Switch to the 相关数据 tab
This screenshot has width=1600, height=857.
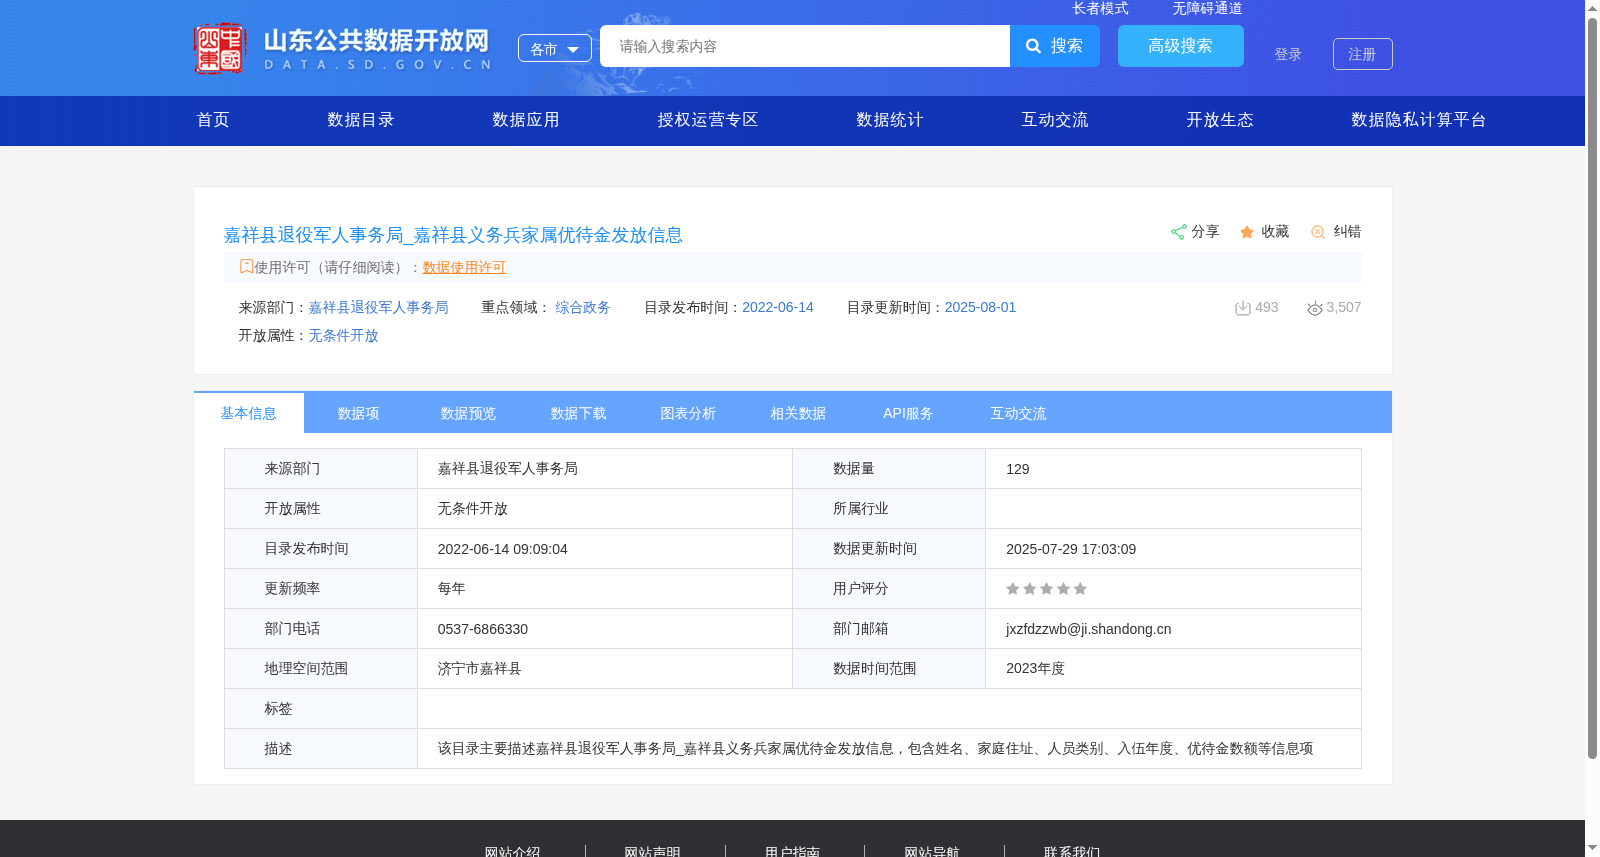(x=799, y=413)
